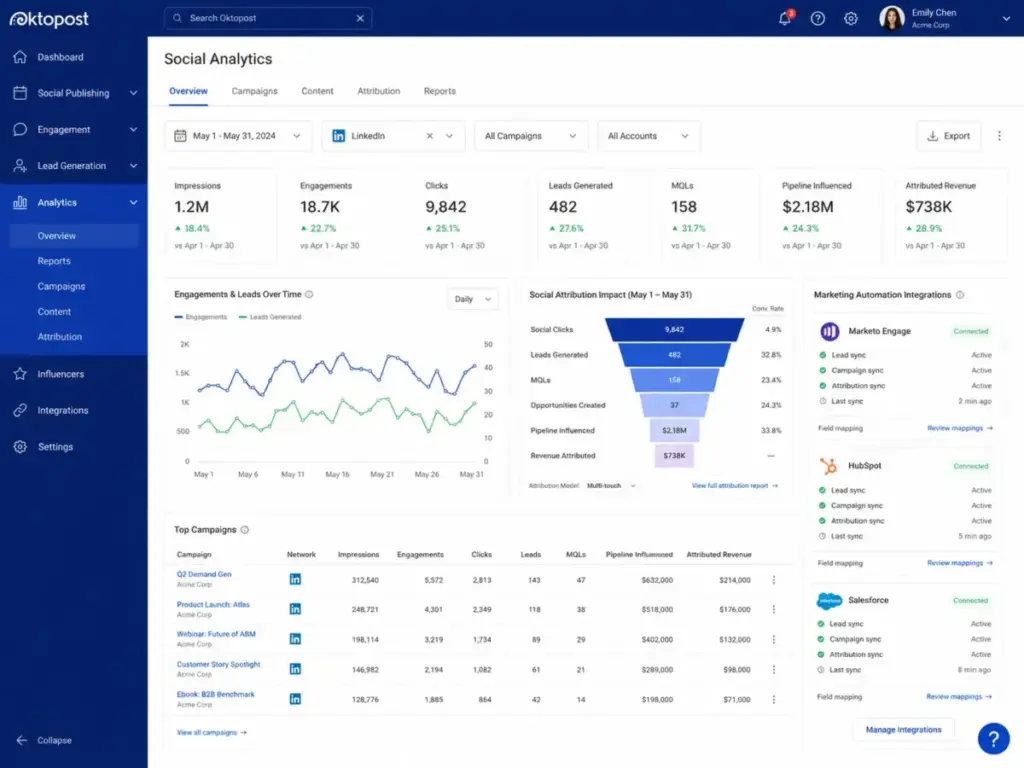
Task: Click the Export button
Action: click(x=948, y=136)
